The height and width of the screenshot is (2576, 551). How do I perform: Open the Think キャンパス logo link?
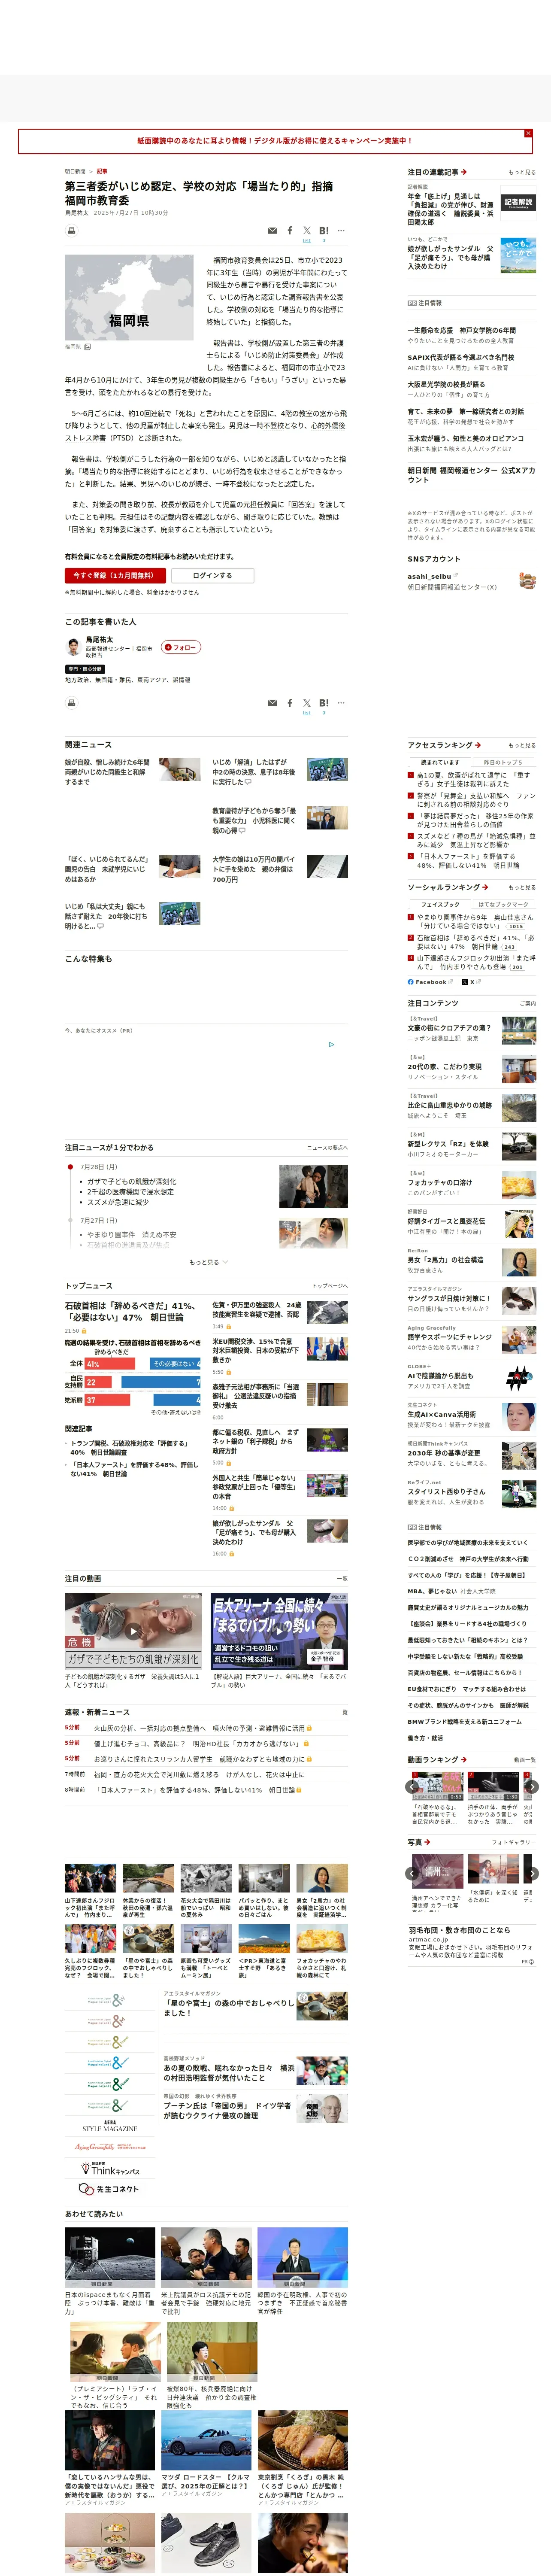click(109, 2169)
